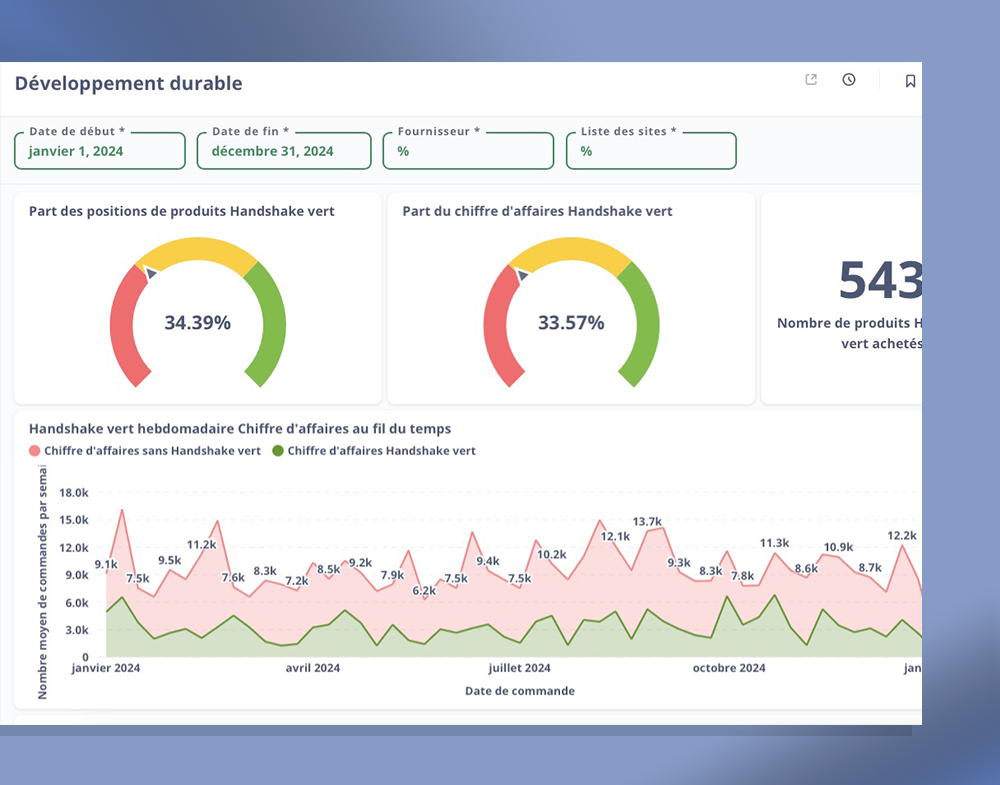This screenshot has width=1000, height=785.
Task: Click the 34.39% gauge value
Action: [x=197, y=323]
